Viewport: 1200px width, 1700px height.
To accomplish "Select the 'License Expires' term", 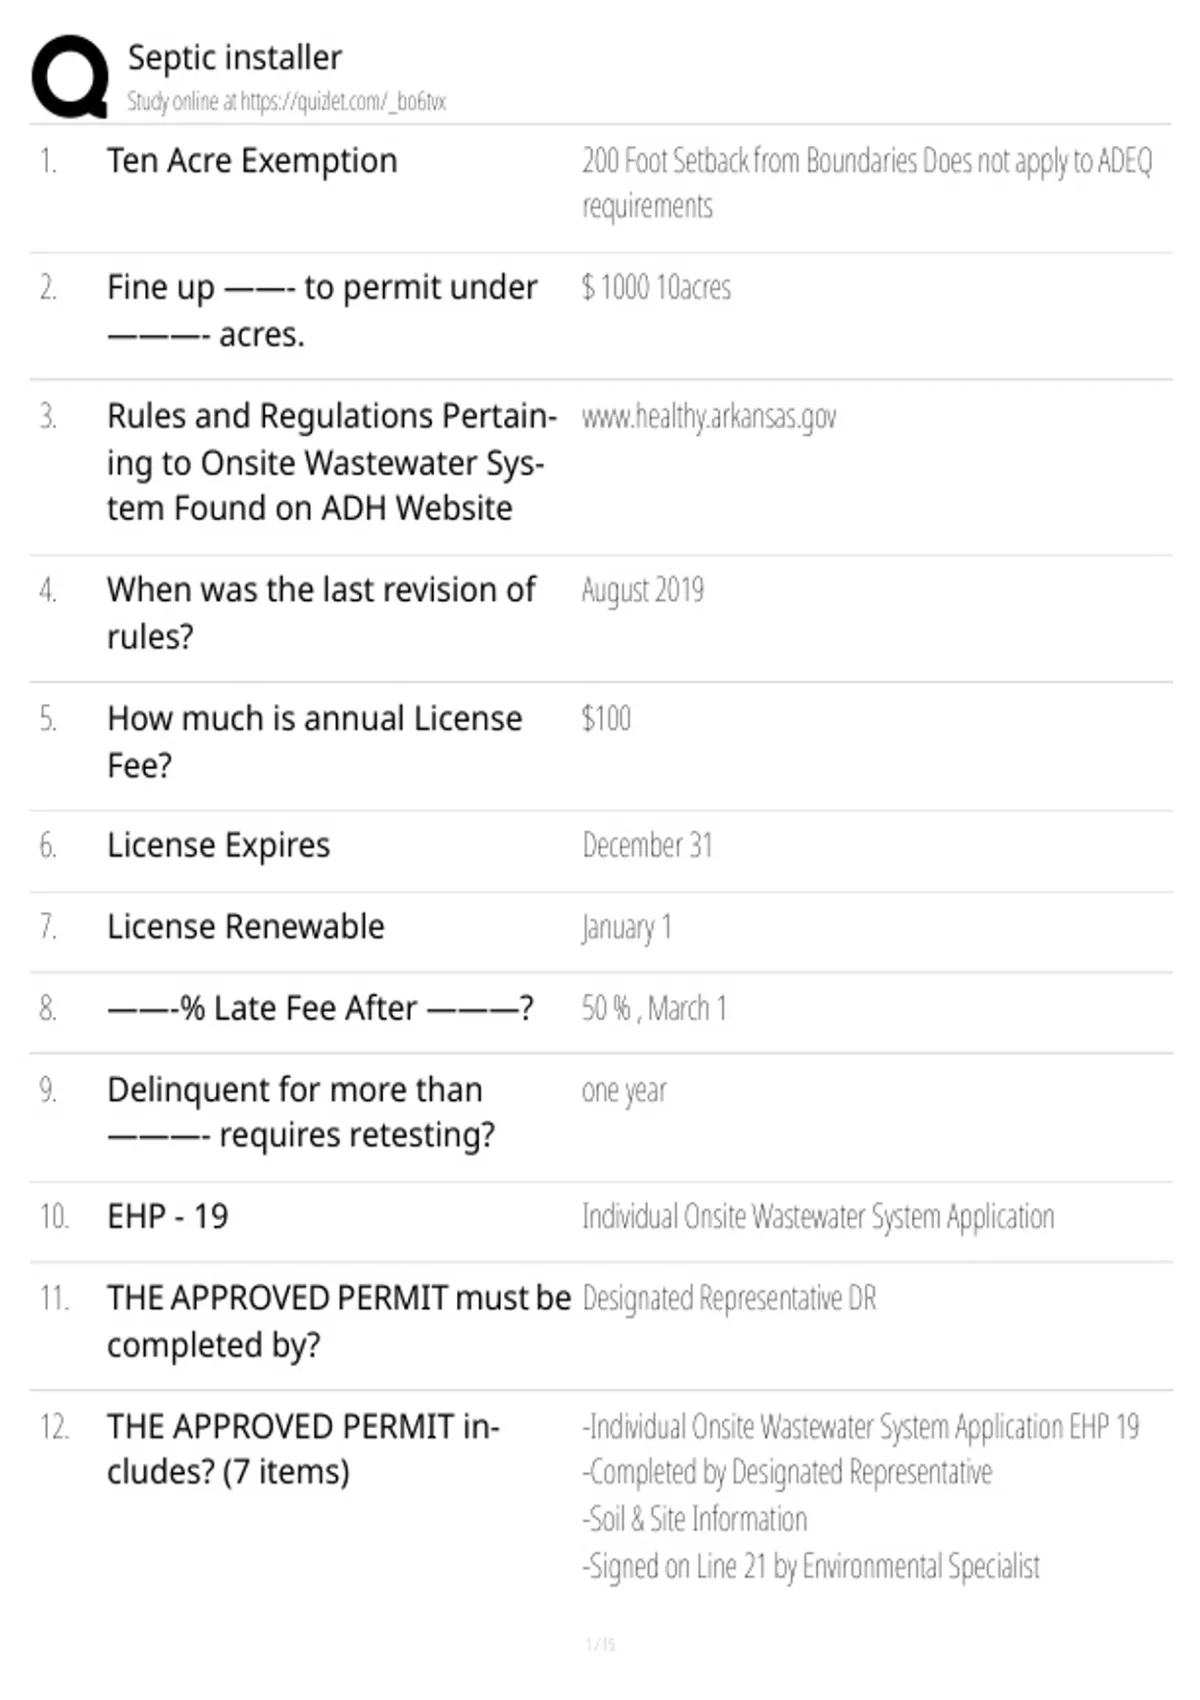I will (218, 846).
